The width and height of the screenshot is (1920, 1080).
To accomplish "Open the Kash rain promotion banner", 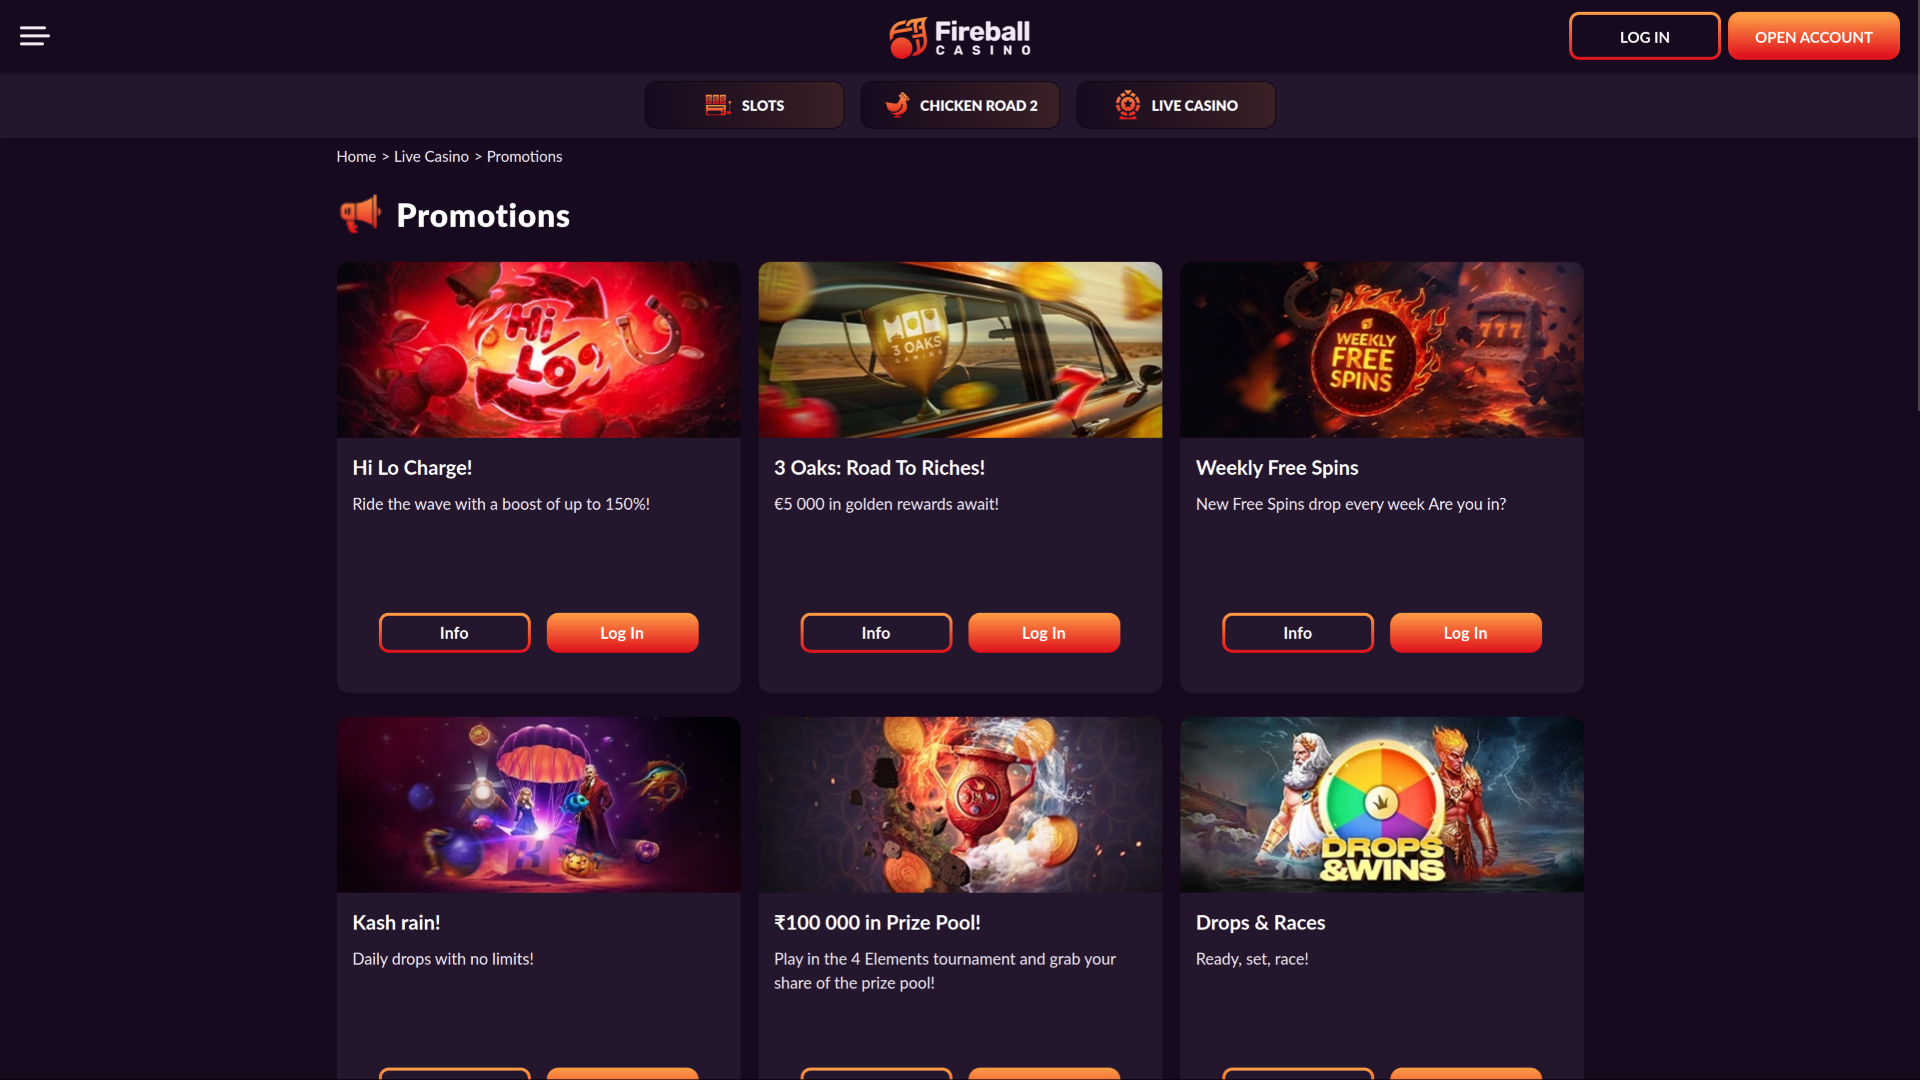I will click(x=538, y=804).
